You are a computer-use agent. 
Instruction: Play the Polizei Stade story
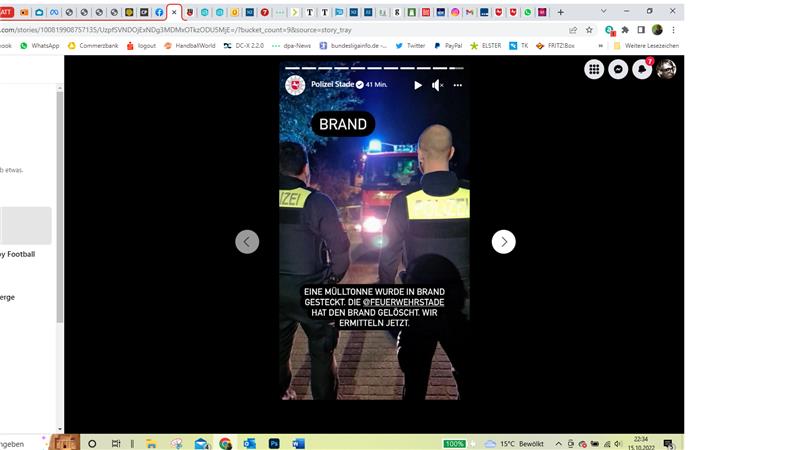[x=418, y=85]
